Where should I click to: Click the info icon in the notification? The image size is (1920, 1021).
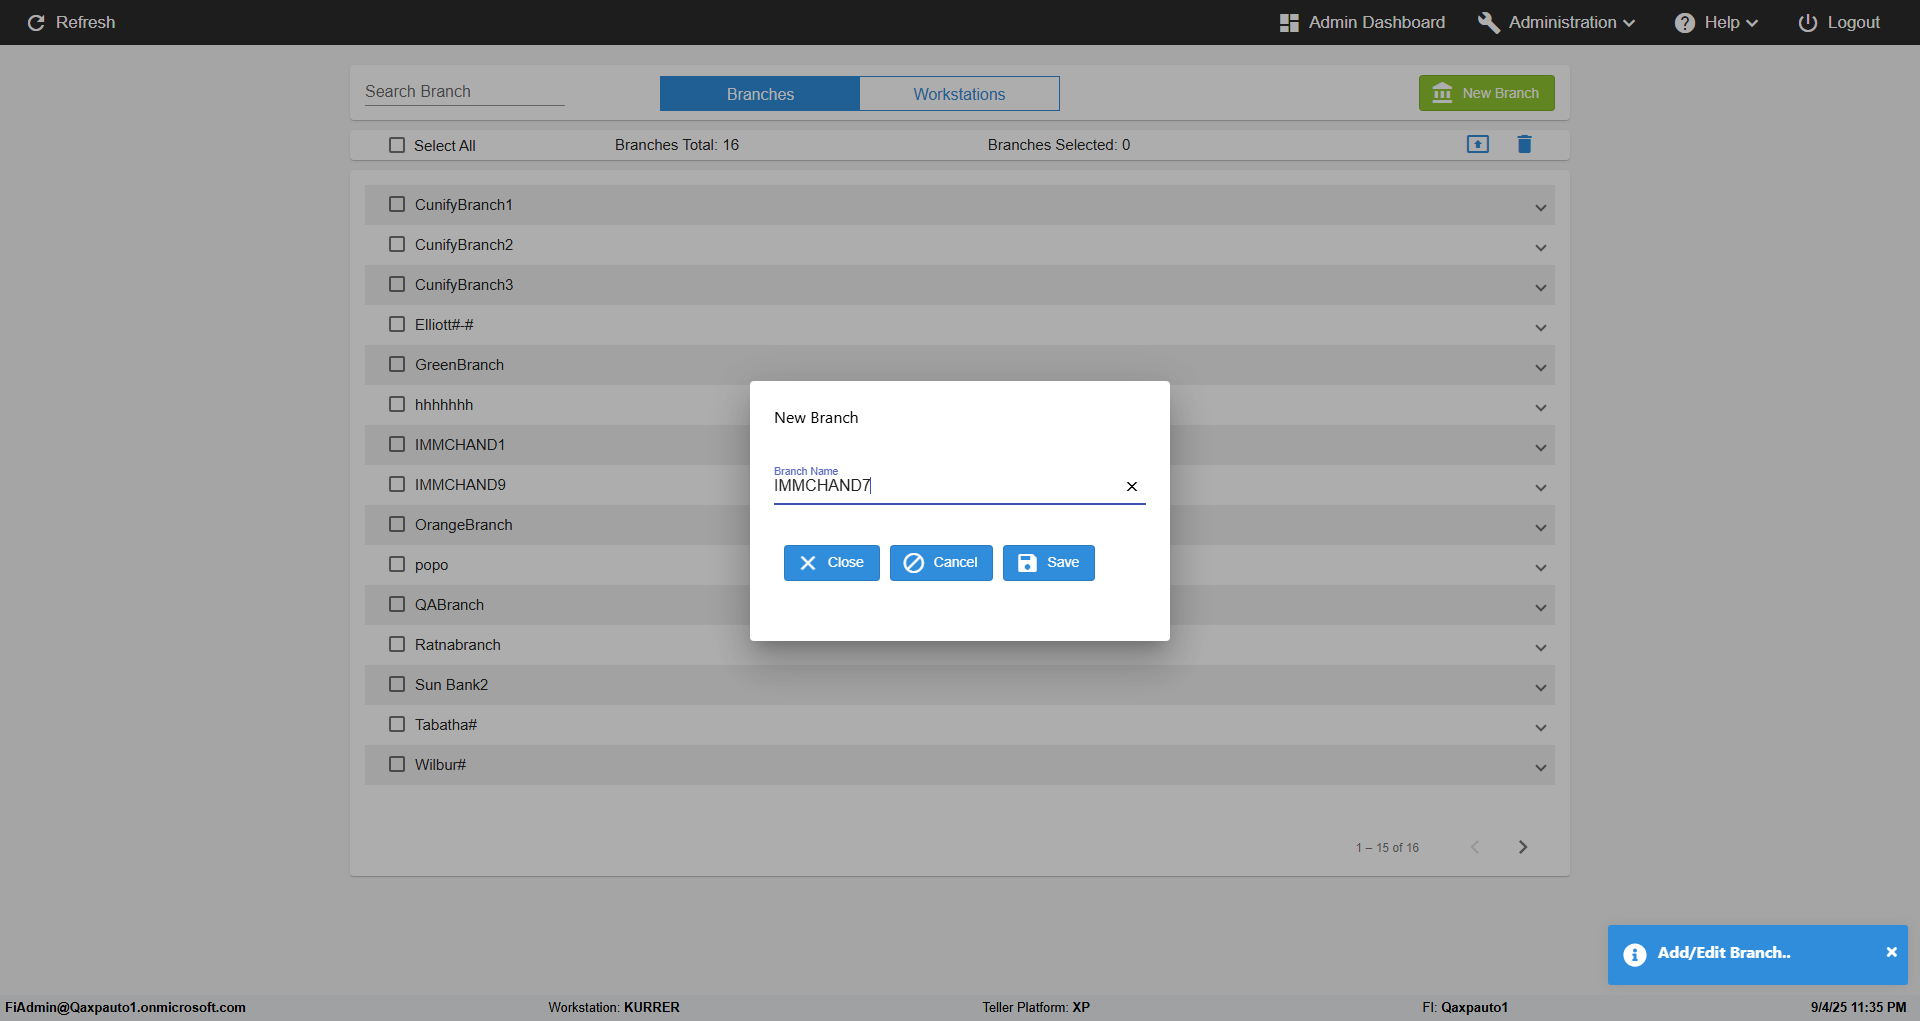pyautogui.click(x=1635, y=955)
